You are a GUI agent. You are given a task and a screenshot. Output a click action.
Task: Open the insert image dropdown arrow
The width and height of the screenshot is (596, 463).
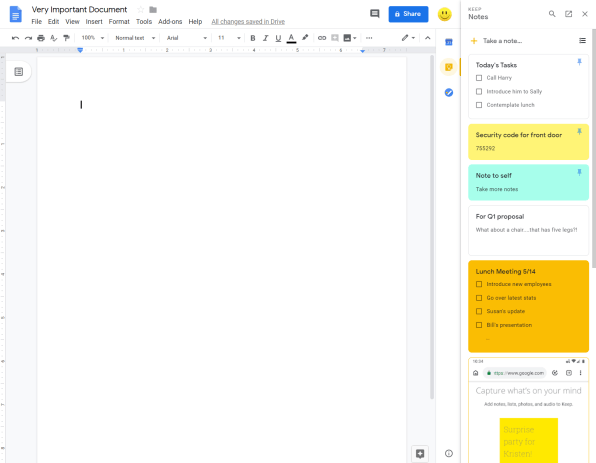(355, 38)
